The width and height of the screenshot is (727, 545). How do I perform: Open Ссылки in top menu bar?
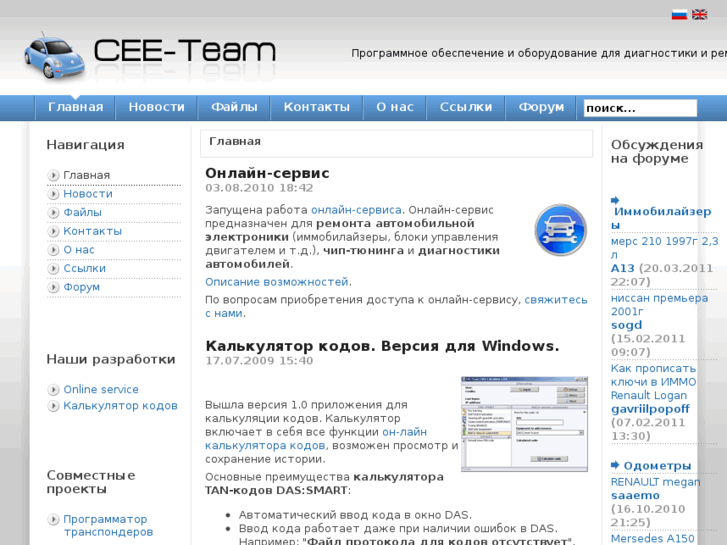(466, 107)
